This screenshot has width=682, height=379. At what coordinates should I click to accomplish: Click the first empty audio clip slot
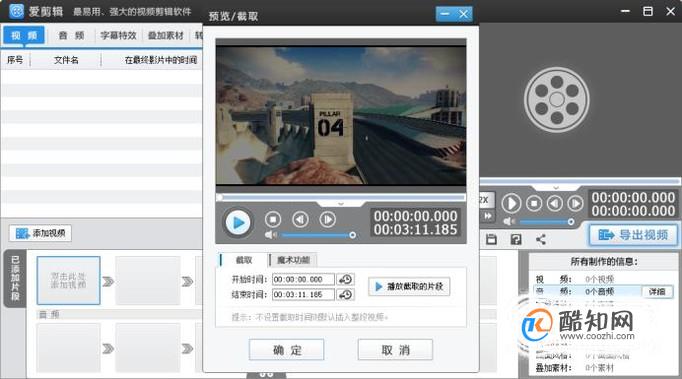coord(68,347)
